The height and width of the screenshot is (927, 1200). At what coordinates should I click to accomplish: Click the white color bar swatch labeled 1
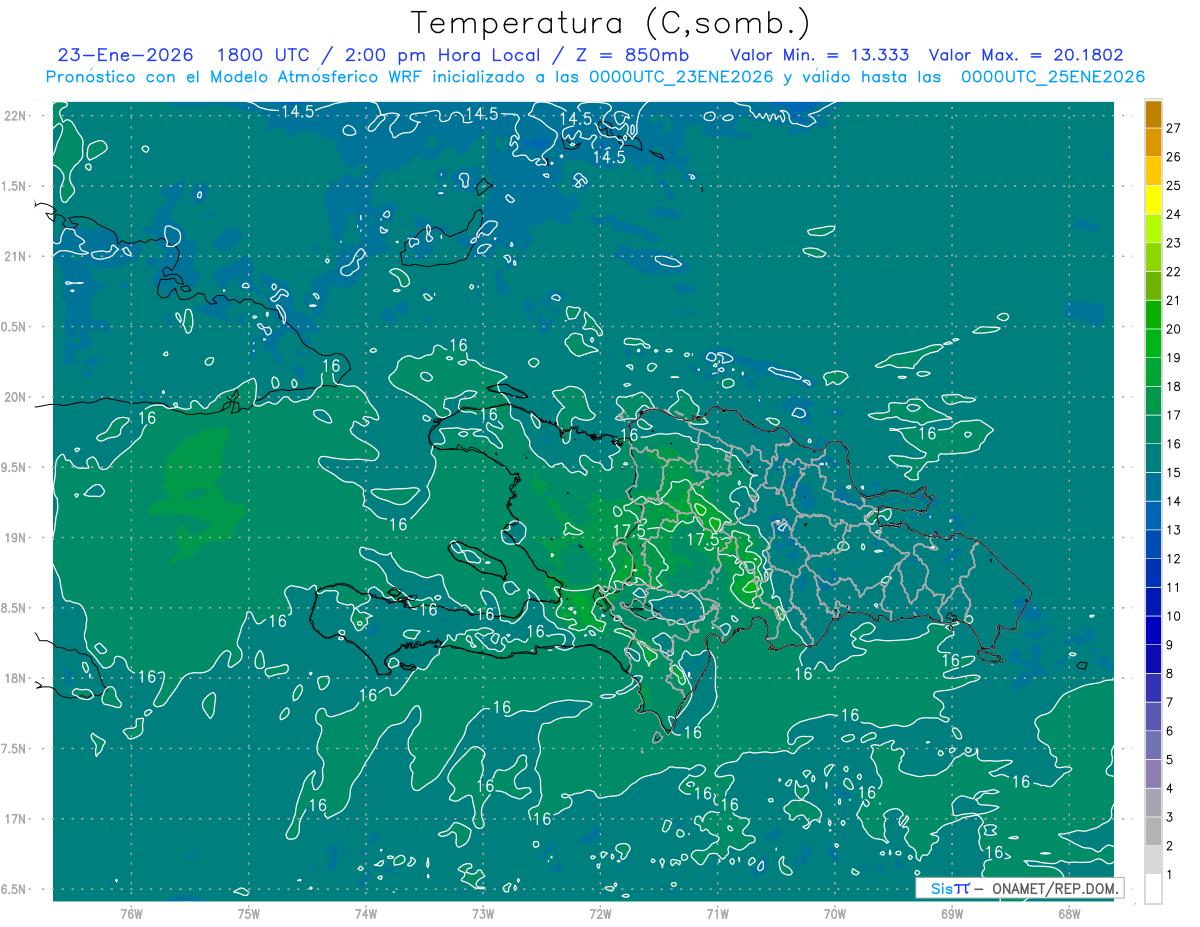(x=1153, y=889)
